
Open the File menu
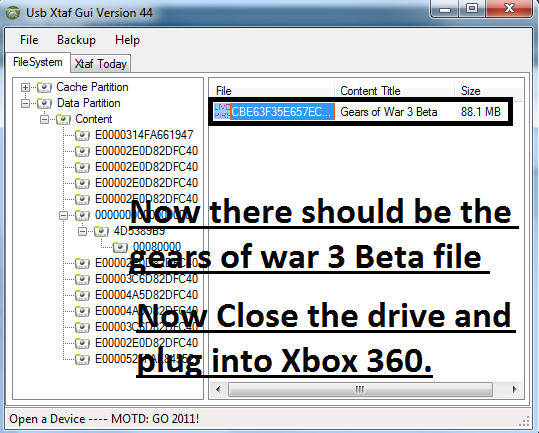tap(29, 40)
